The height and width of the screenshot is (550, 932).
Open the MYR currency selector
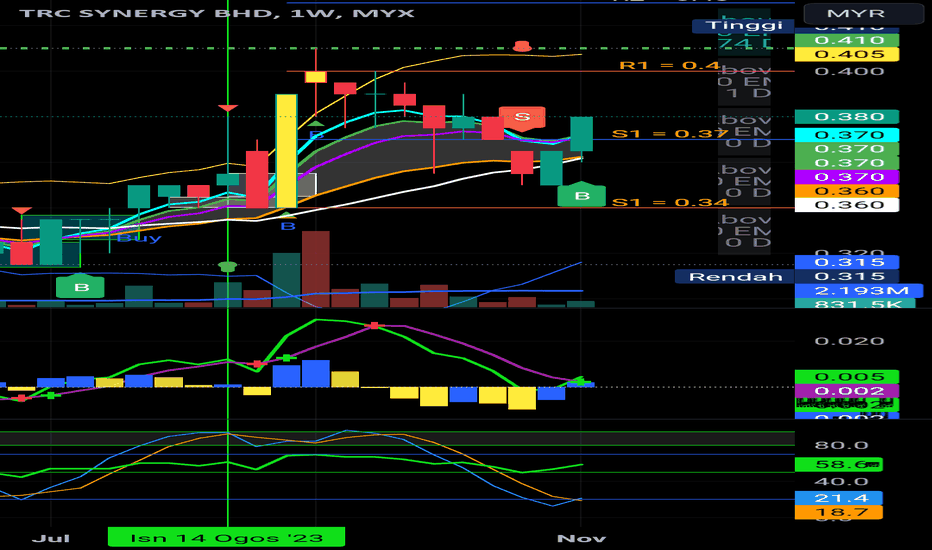tap(856, 13)
